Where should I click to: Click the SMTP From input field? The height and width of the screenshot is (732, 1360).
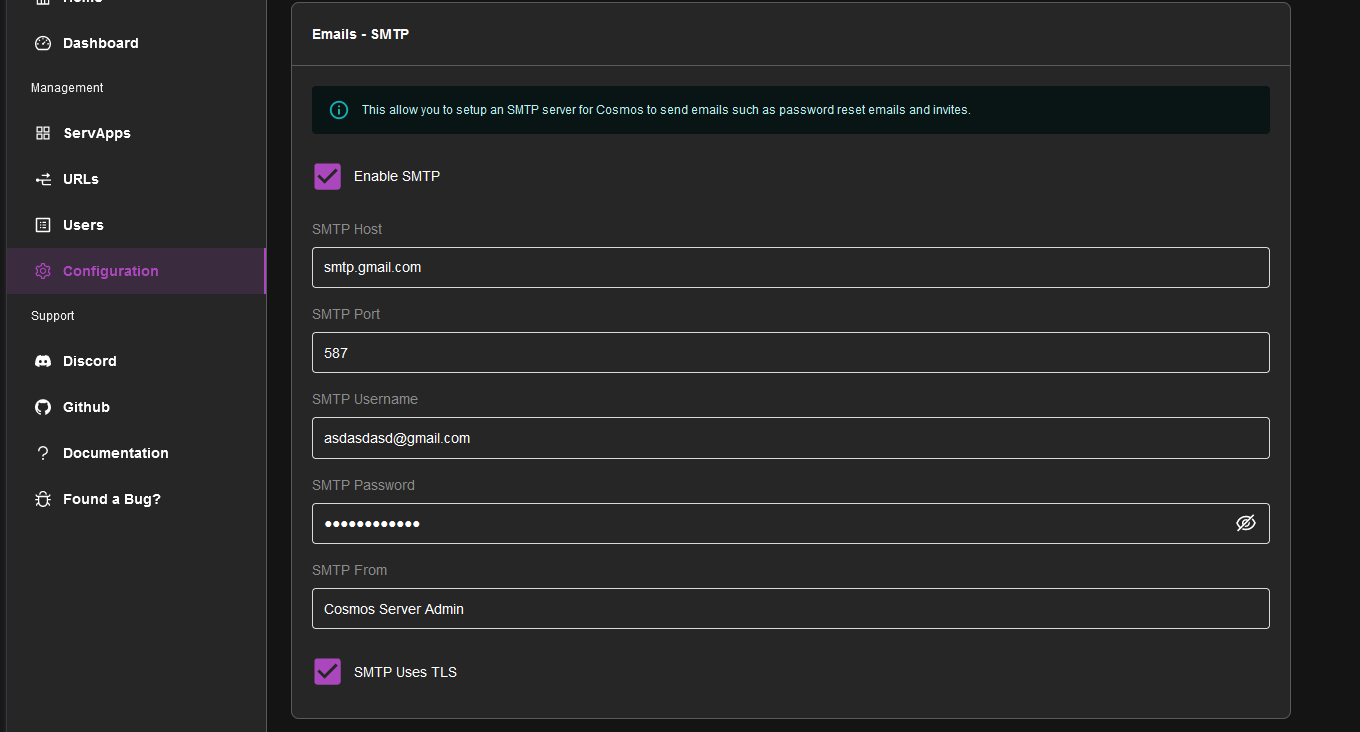790,609
